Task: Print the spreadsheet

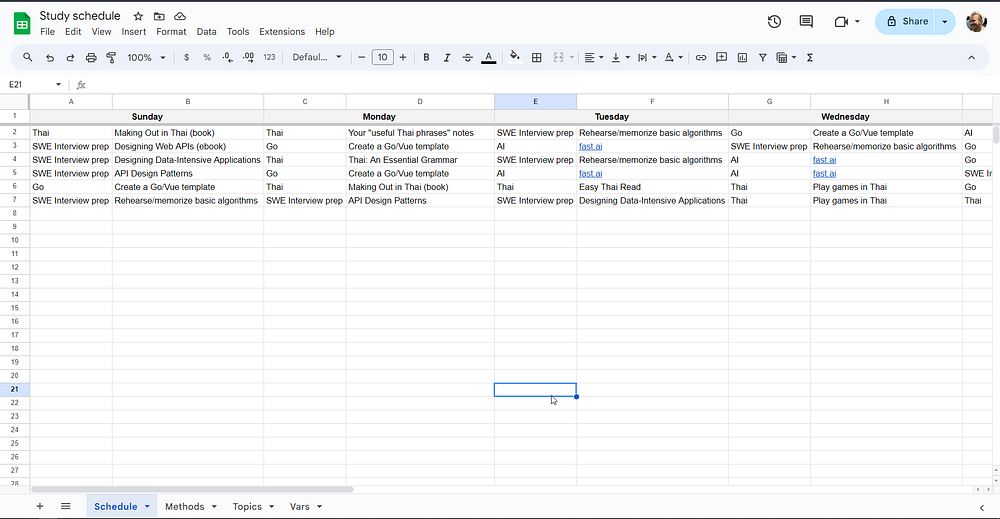Action: pyautogui.click(x=91, y=57)
